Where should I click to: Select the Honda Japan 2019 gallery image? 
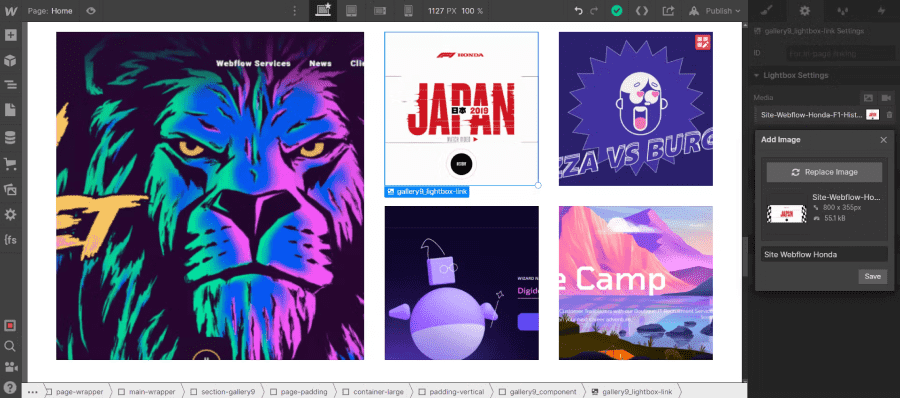pos(461,109)
